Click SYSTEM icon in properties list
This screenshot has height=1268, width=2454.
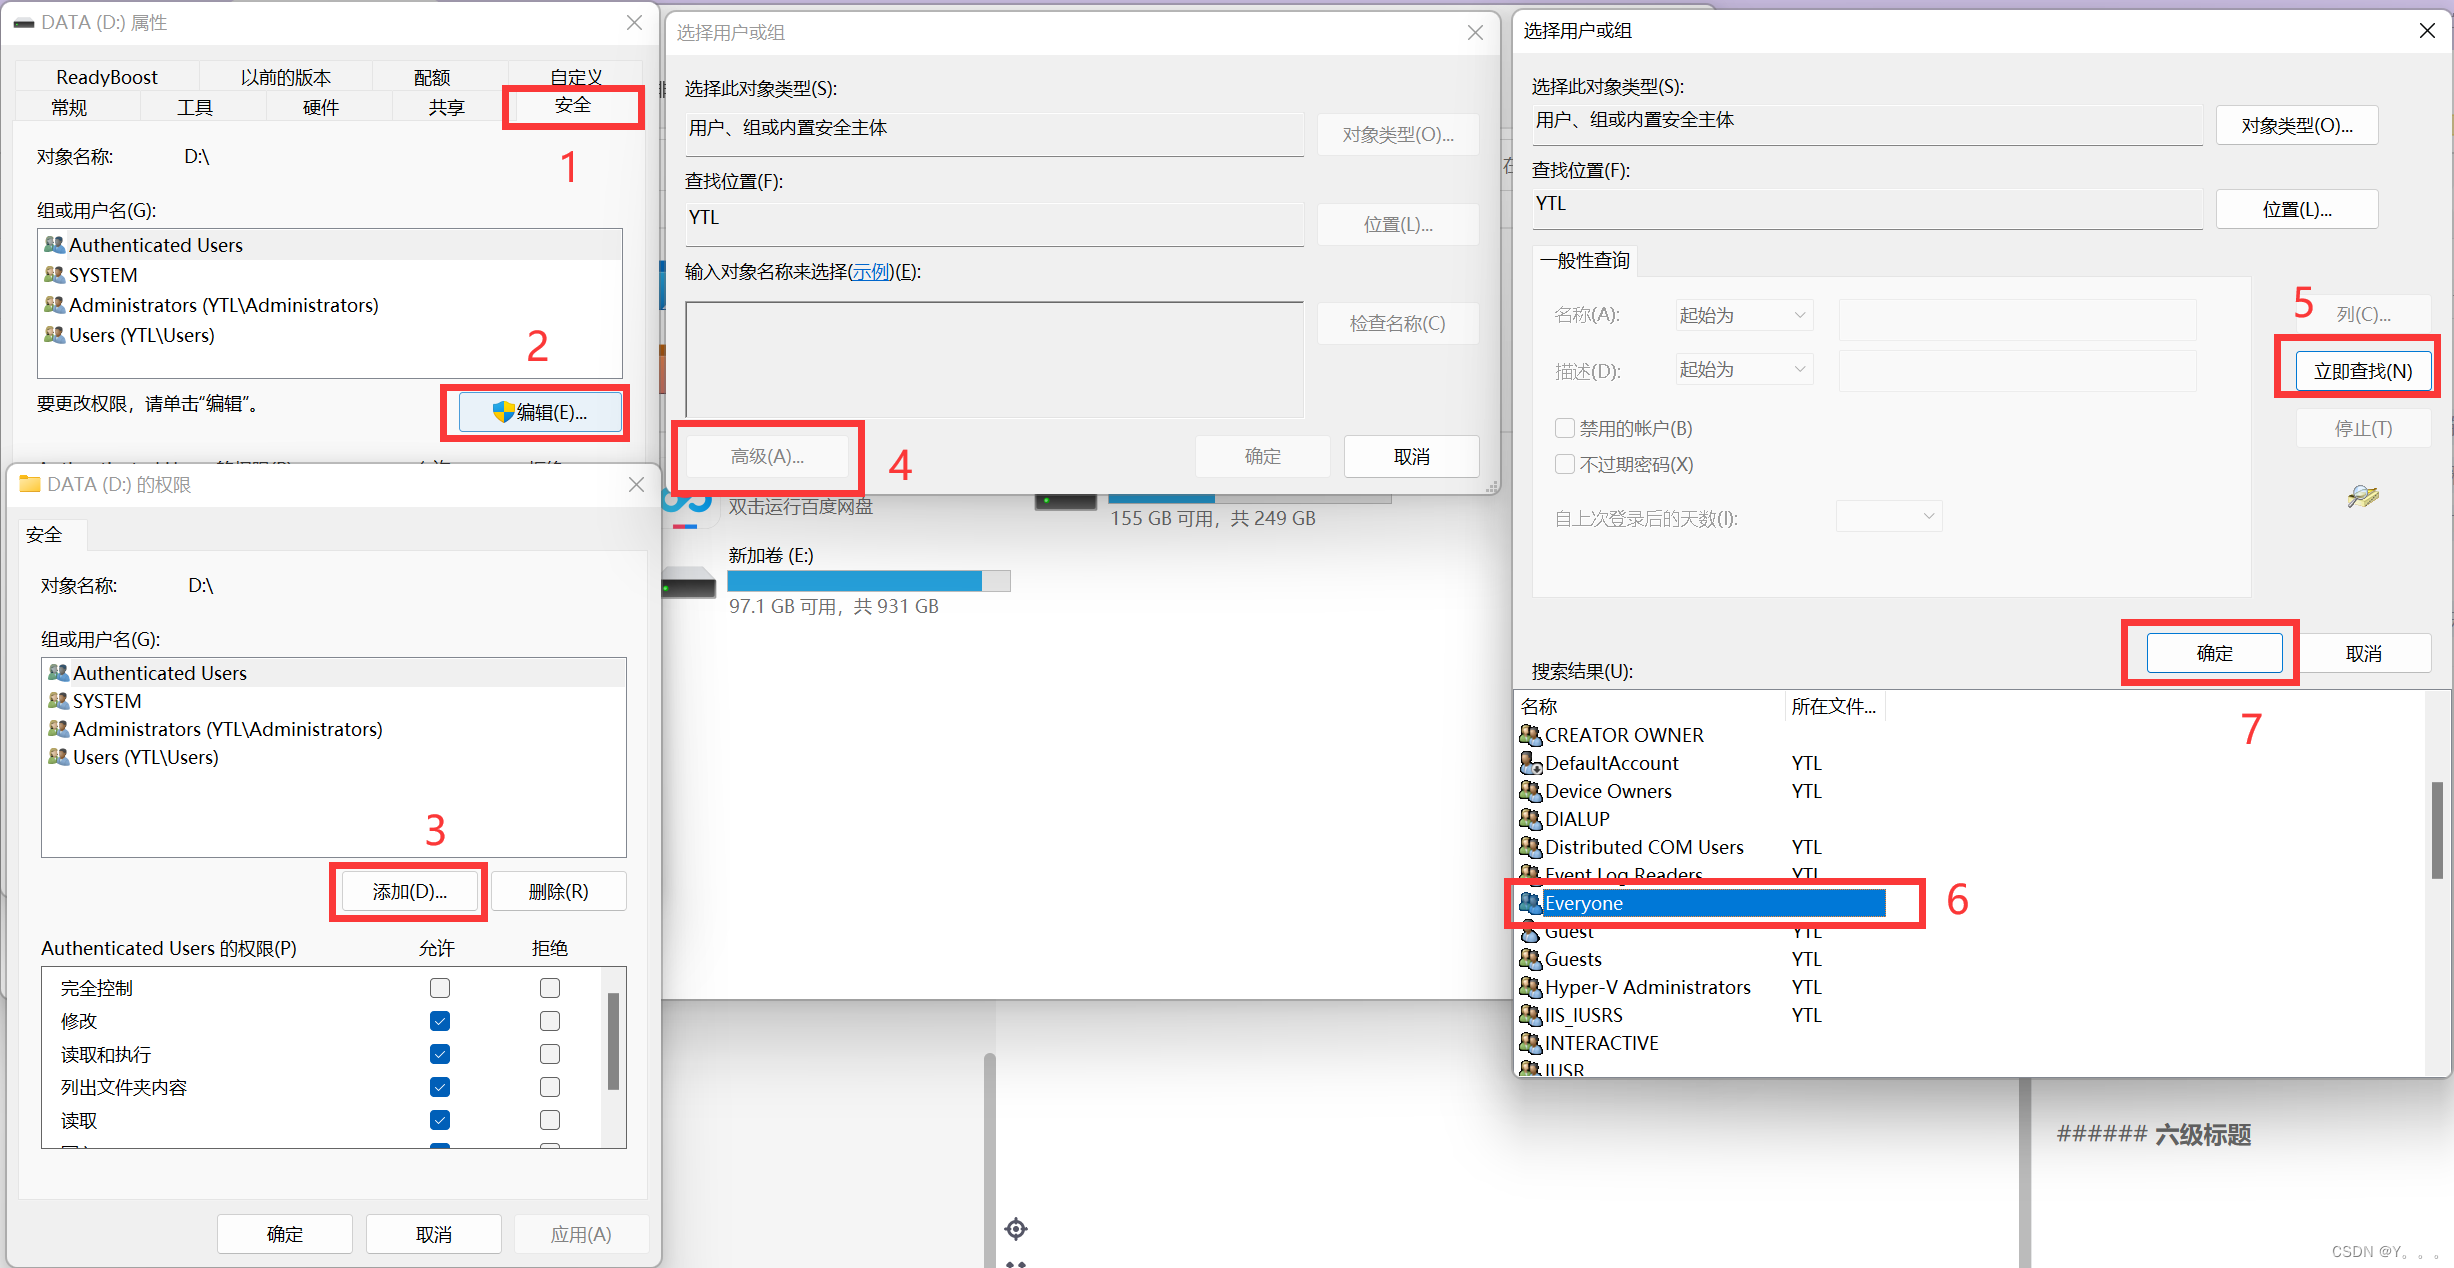click(x=54, y=275)
